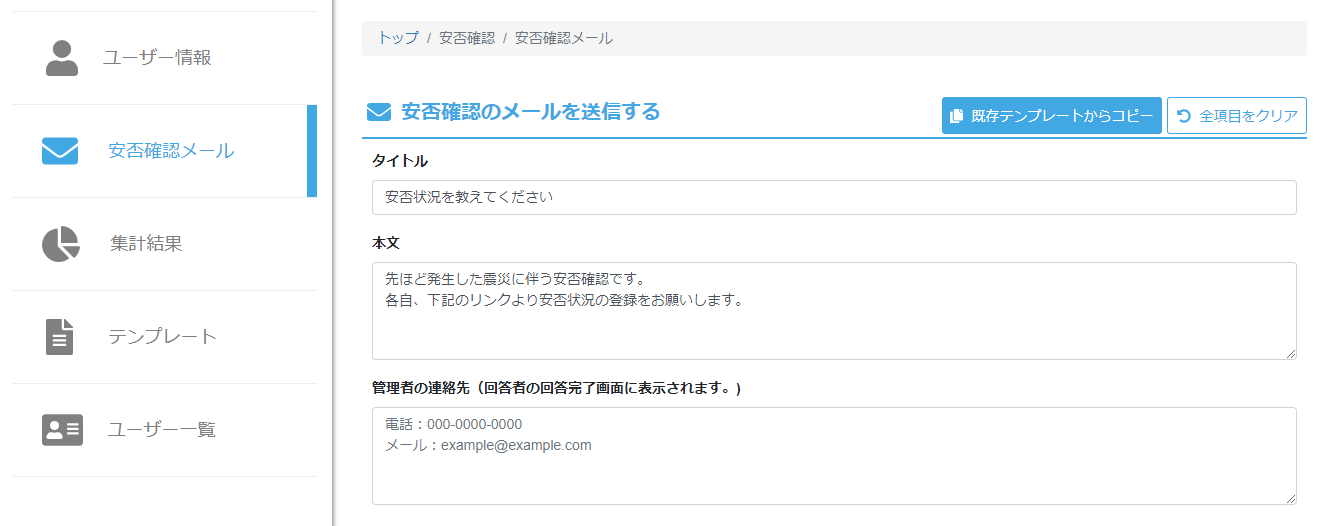Image resolution: width=1327 pixels, height=526 pixels.
Task: Open ユーザー一覧 from the sidebar
Action: pyautogui.click(x=164, y=430)
